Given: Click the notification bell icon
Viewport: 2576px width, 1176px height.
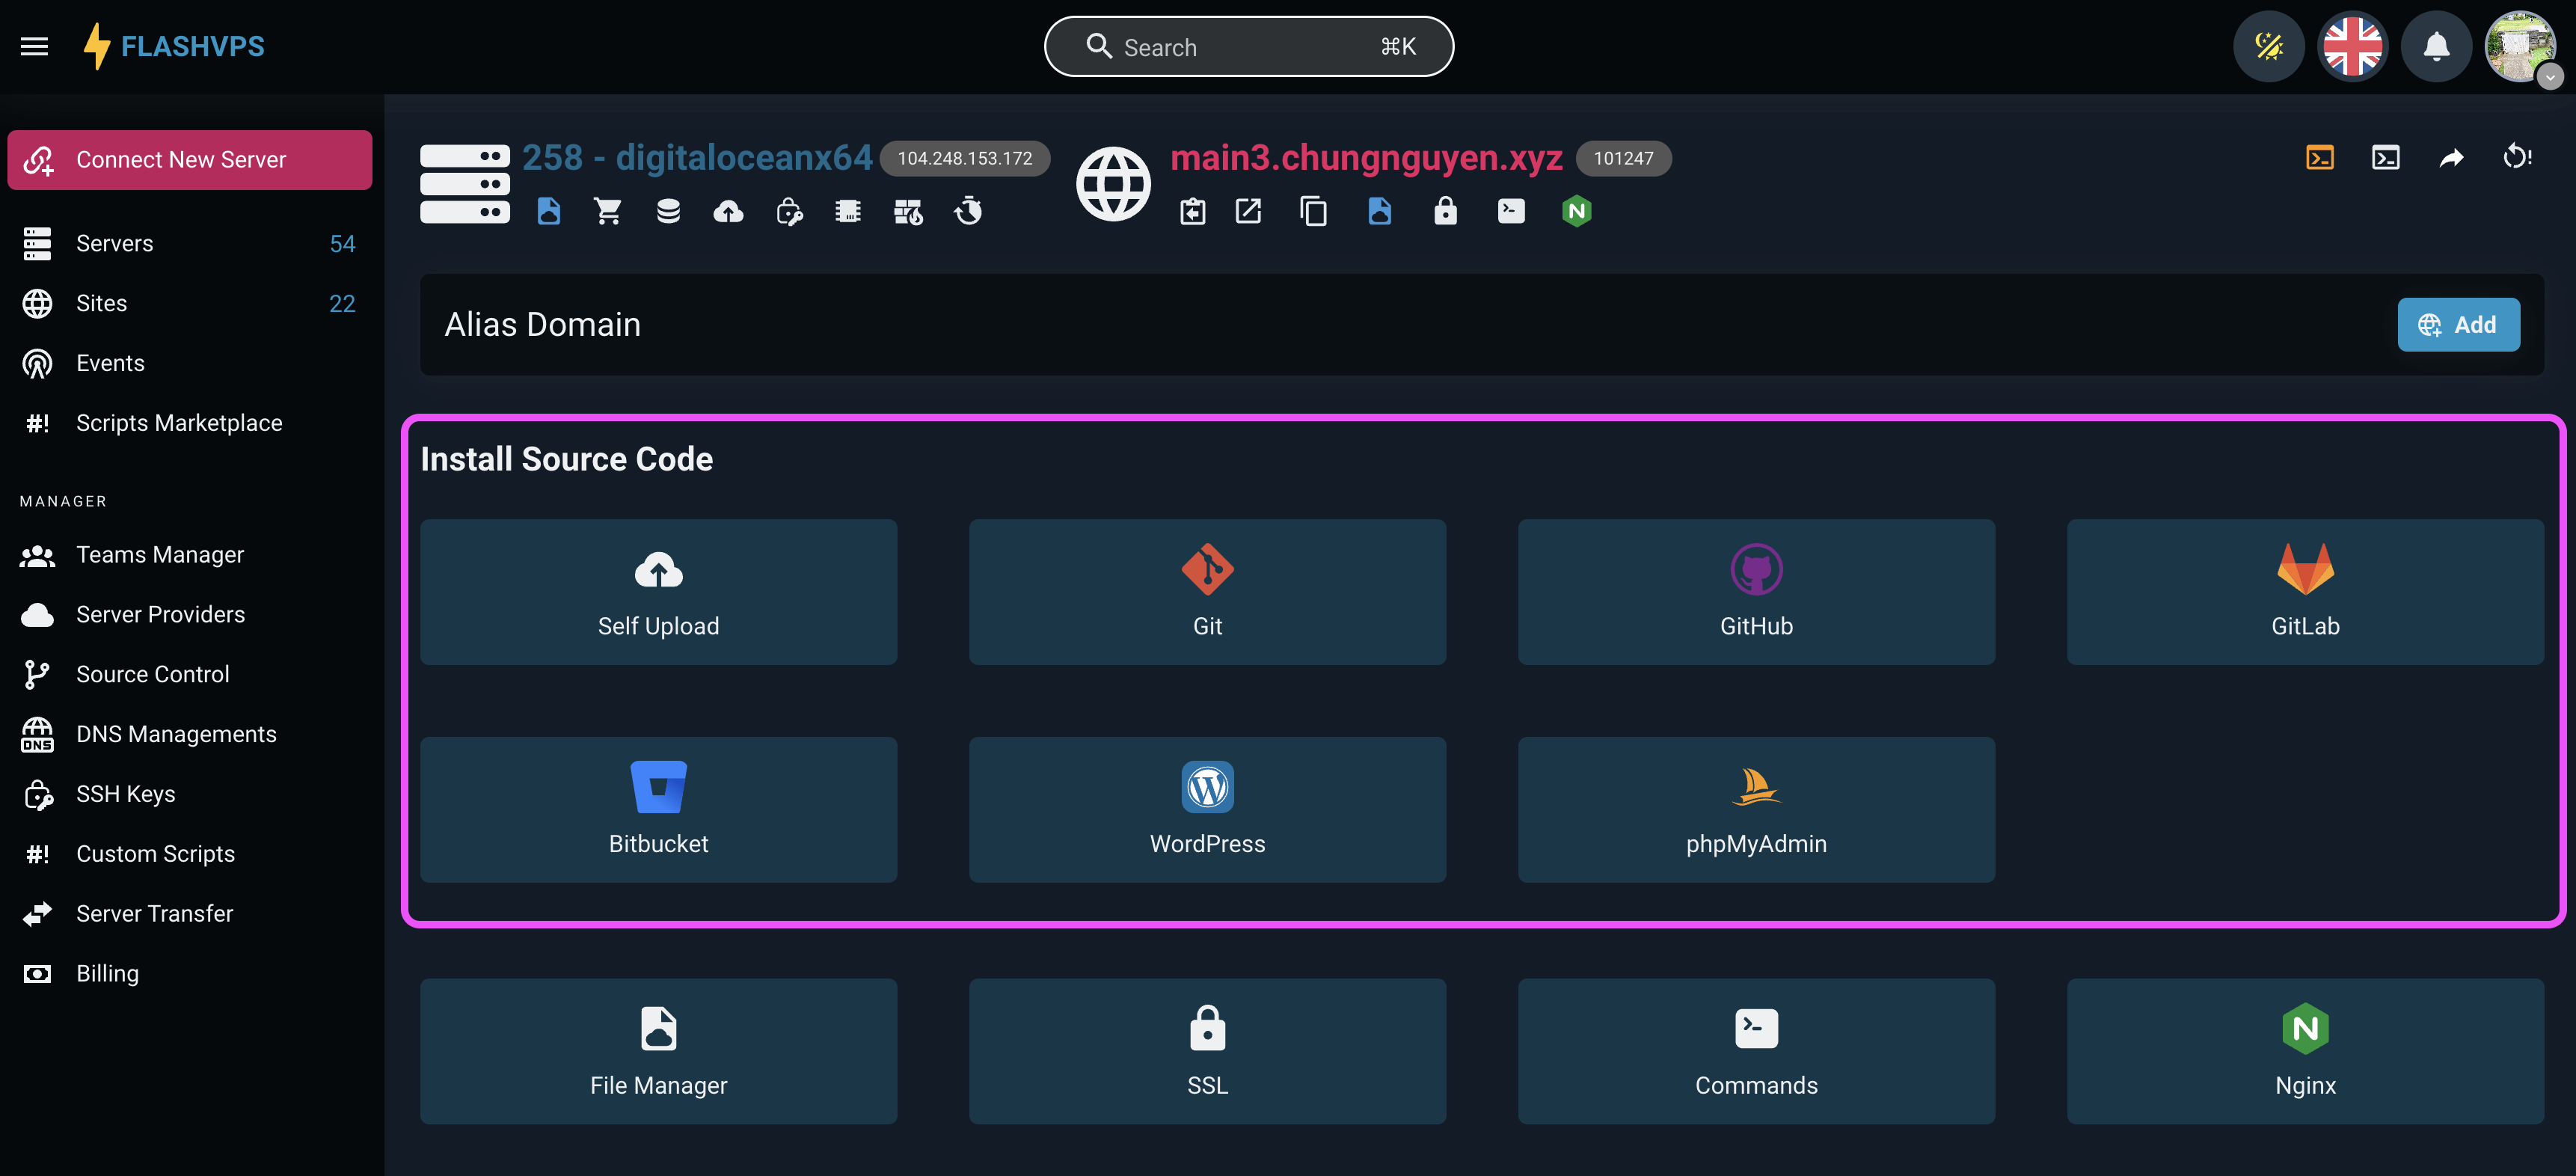Looking at the screenshot, I should [2437, 46].
